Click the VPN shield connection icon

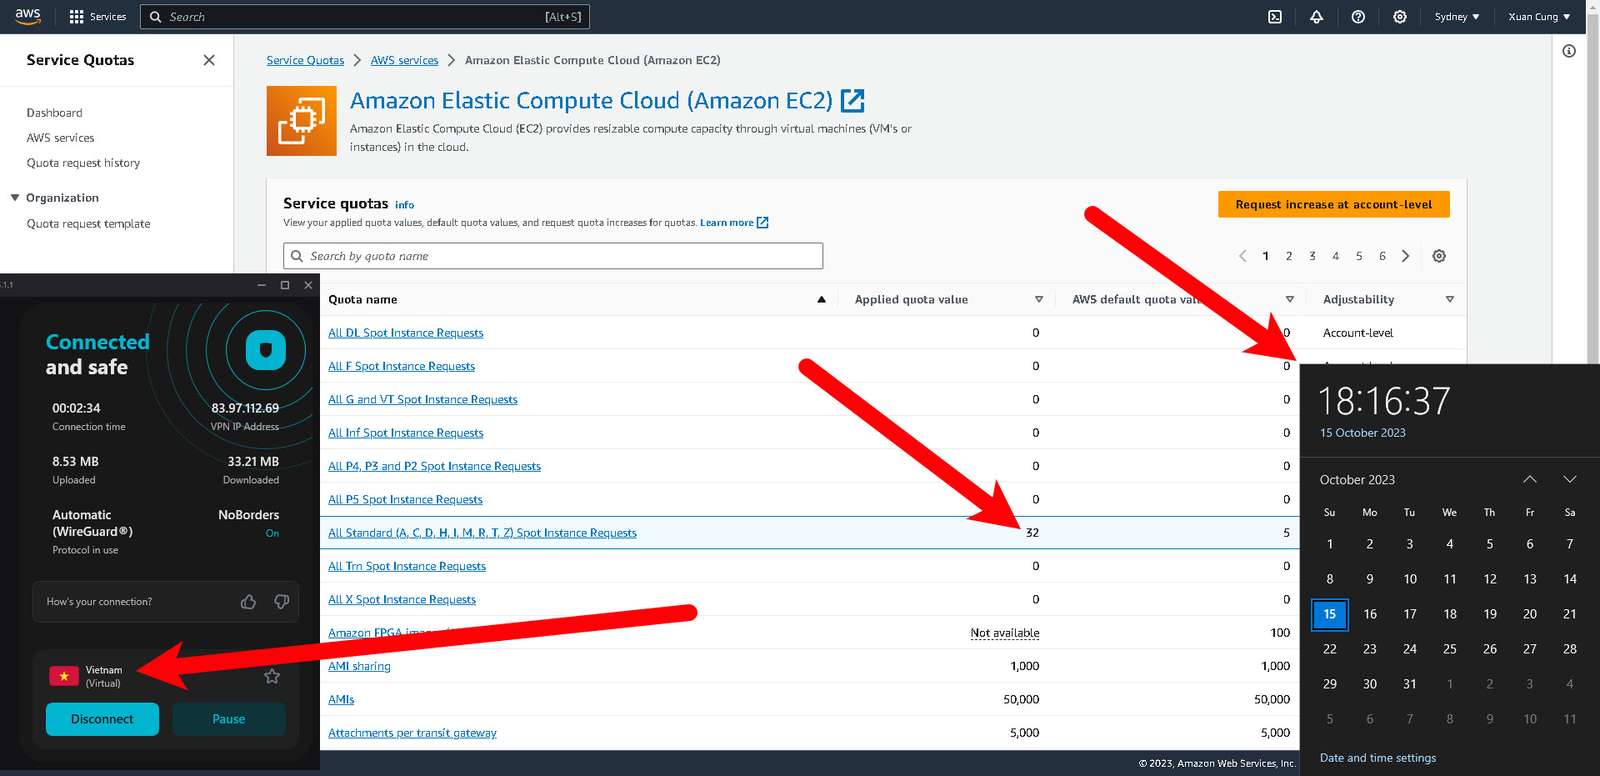tap(265, 350)
